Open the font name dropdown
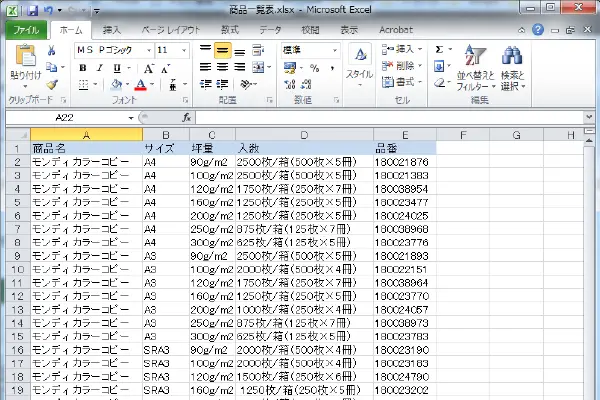 point(149,50)
